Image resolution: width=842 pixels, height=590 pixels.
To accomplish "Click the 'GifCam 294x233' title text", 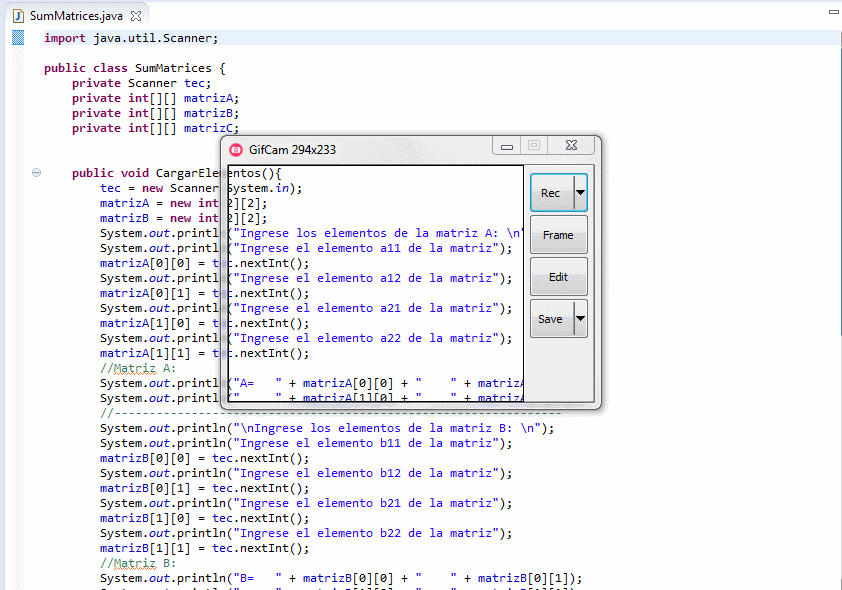I will [292, 150].
